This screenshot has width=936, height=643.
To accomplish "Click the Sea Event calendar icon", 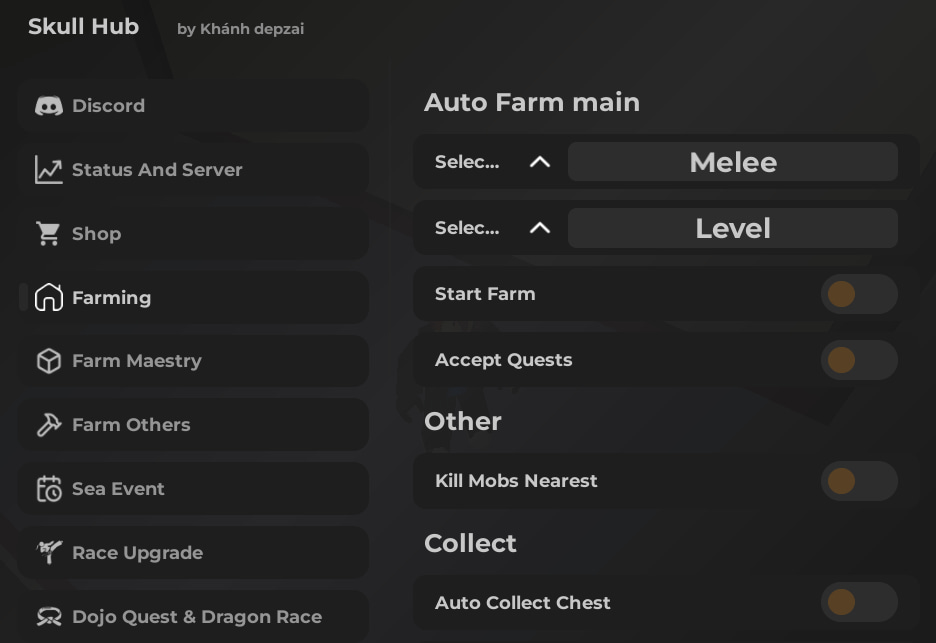I will (x=49, y=488).
